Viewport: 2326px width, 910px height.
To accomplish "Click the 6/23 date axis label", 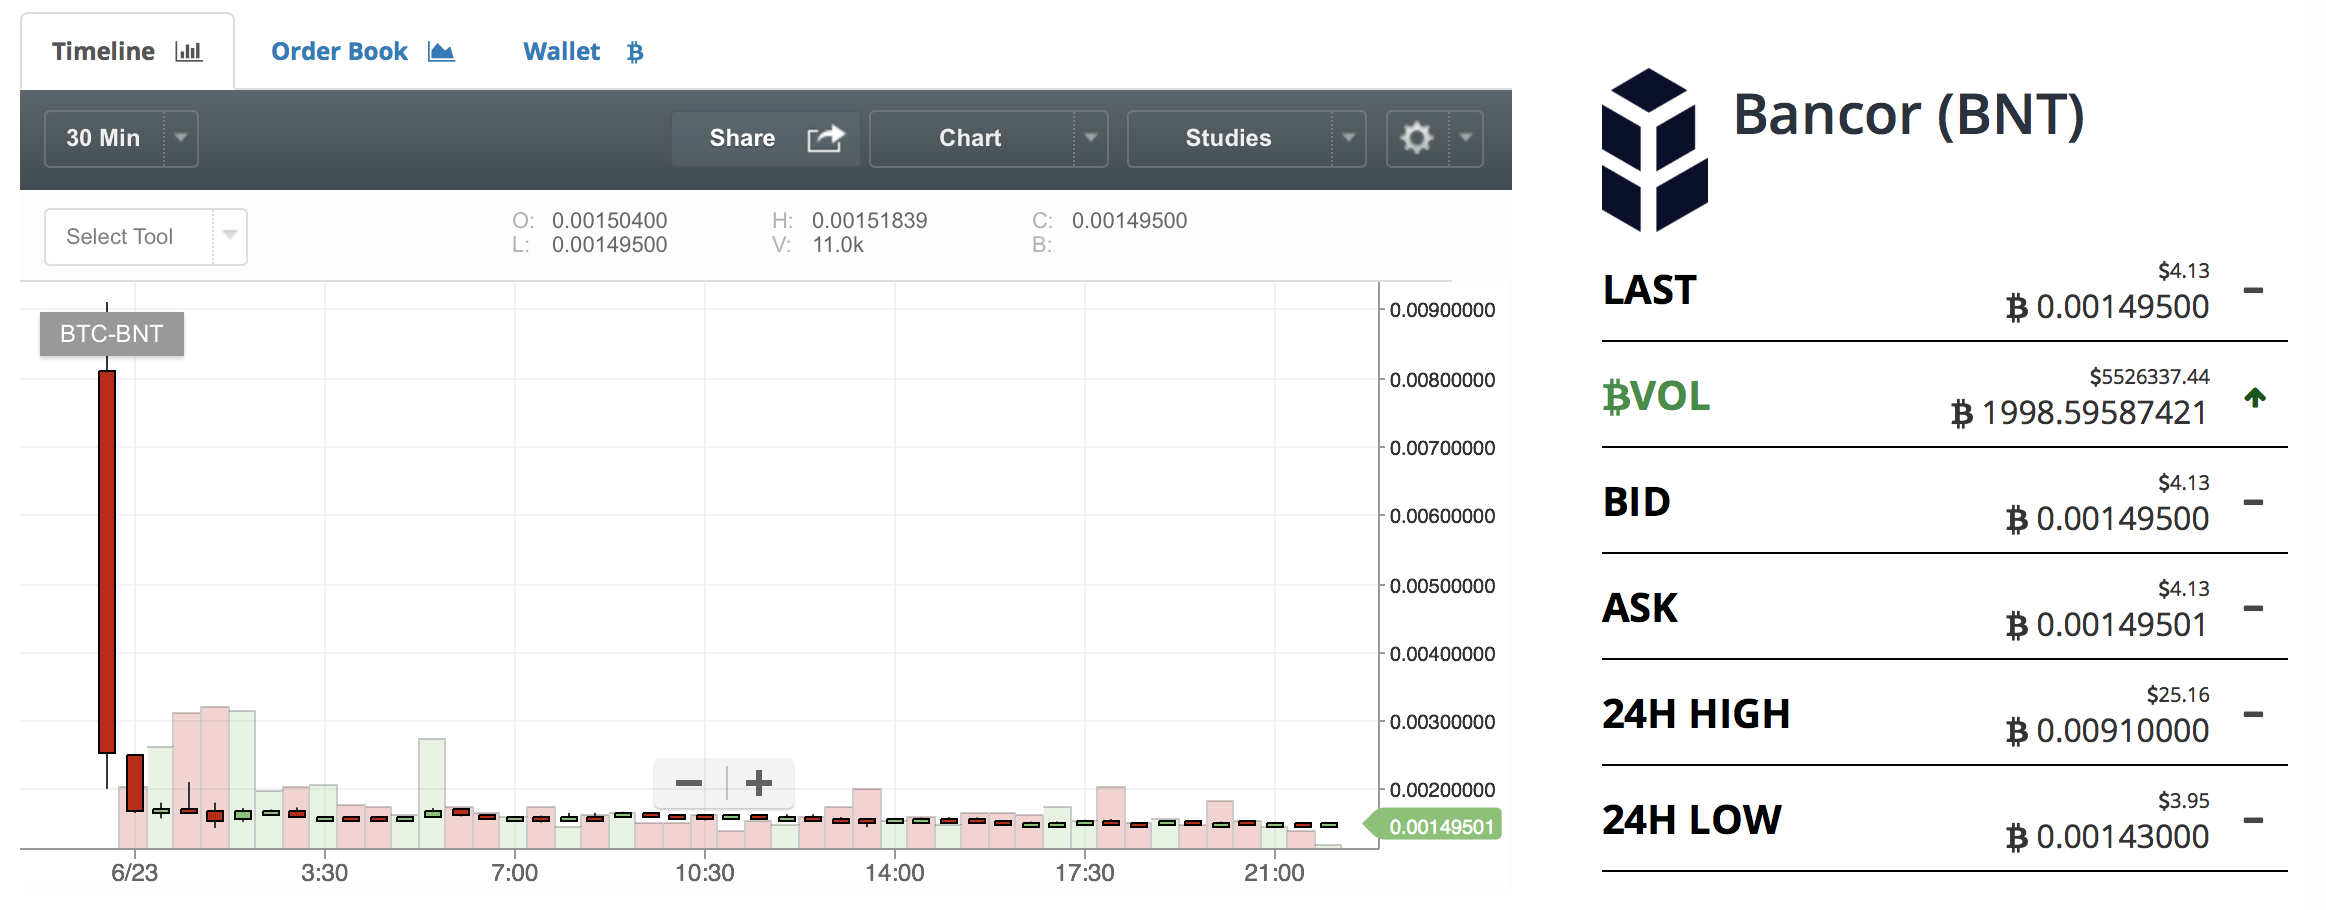I will click(135, 873).
